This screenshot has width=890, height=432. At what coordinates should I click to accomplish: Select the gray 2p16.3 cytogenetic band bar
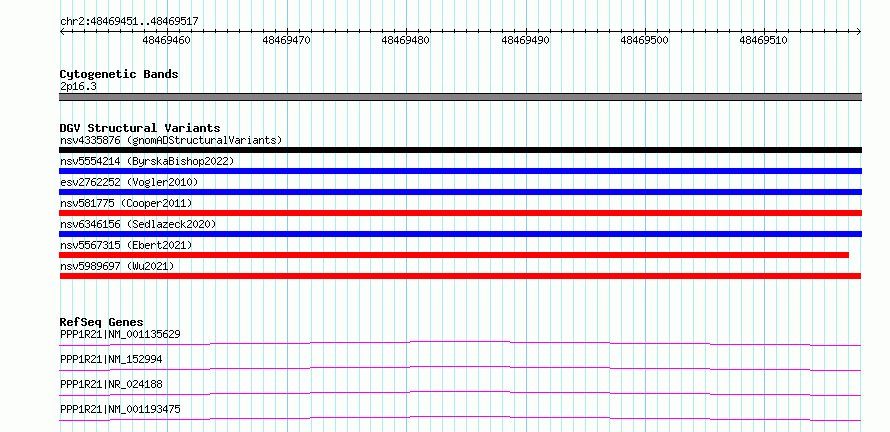click(x=460, y=97)
